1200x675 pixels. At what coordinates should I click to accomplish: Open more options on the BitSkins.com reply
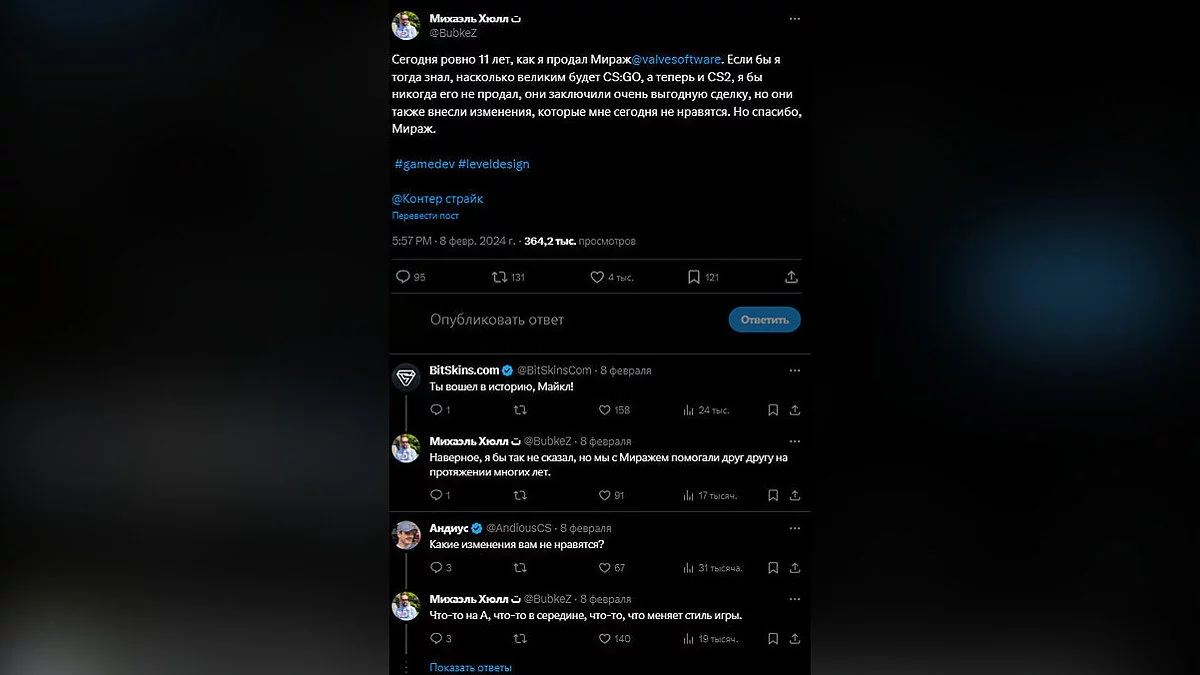click(x=794, y=370)
